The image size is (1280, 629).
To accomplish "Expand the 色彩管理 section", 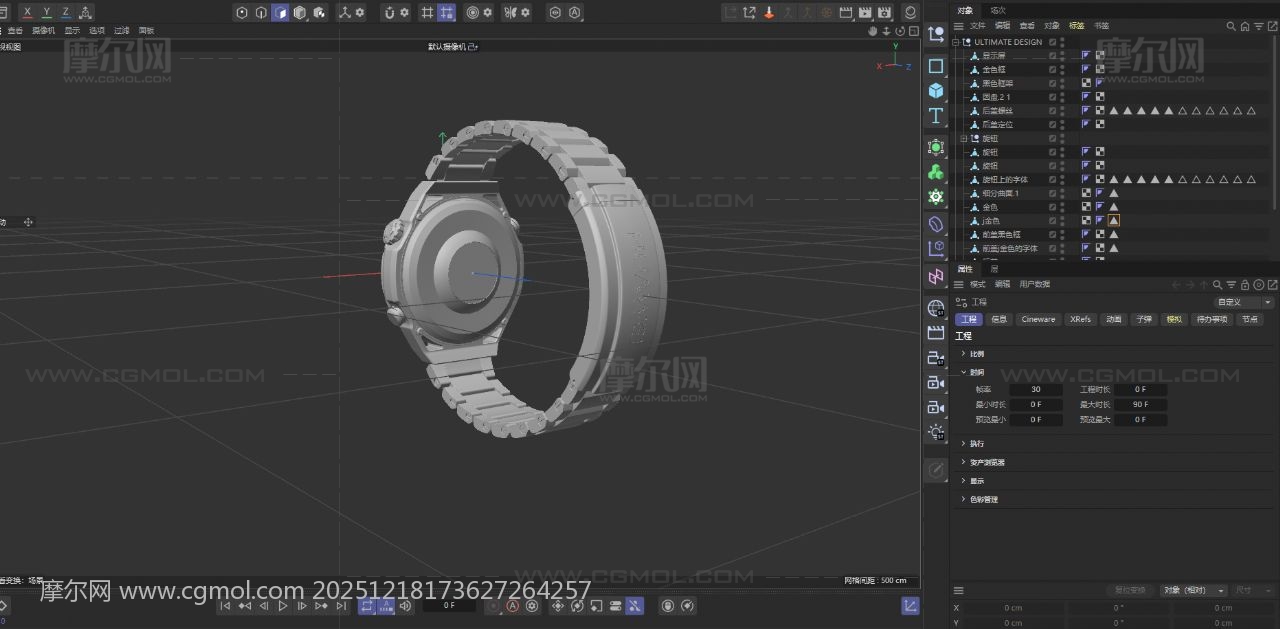I will 964,499.
